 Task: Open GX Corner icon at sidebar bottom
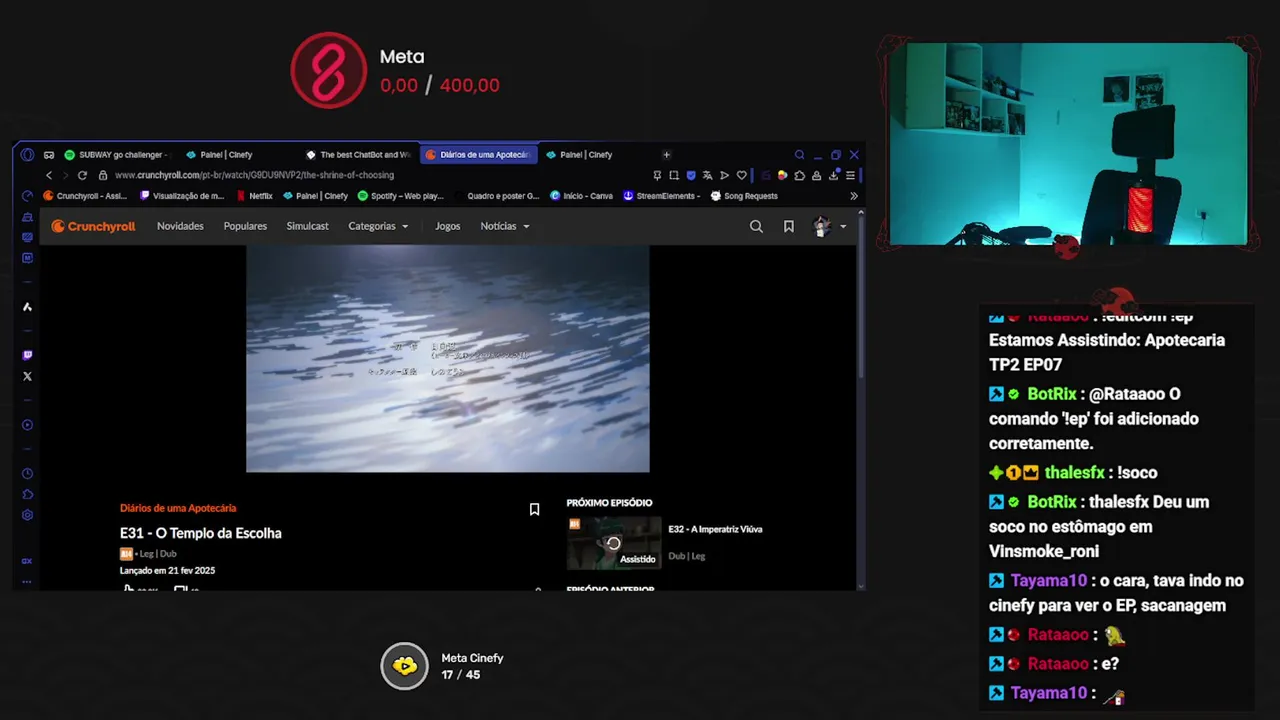(27, 561)
